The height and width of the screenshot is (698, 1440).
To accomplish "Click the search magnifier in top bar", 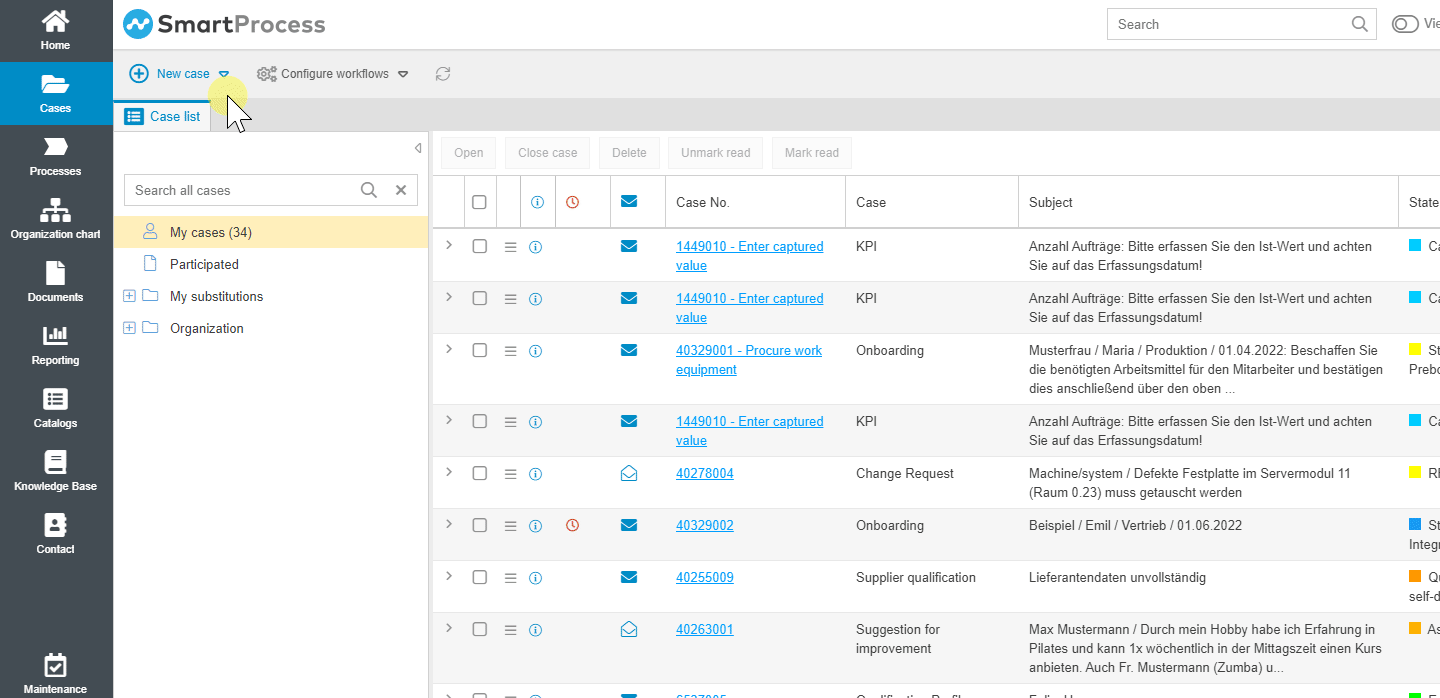I will [1359, 24].
